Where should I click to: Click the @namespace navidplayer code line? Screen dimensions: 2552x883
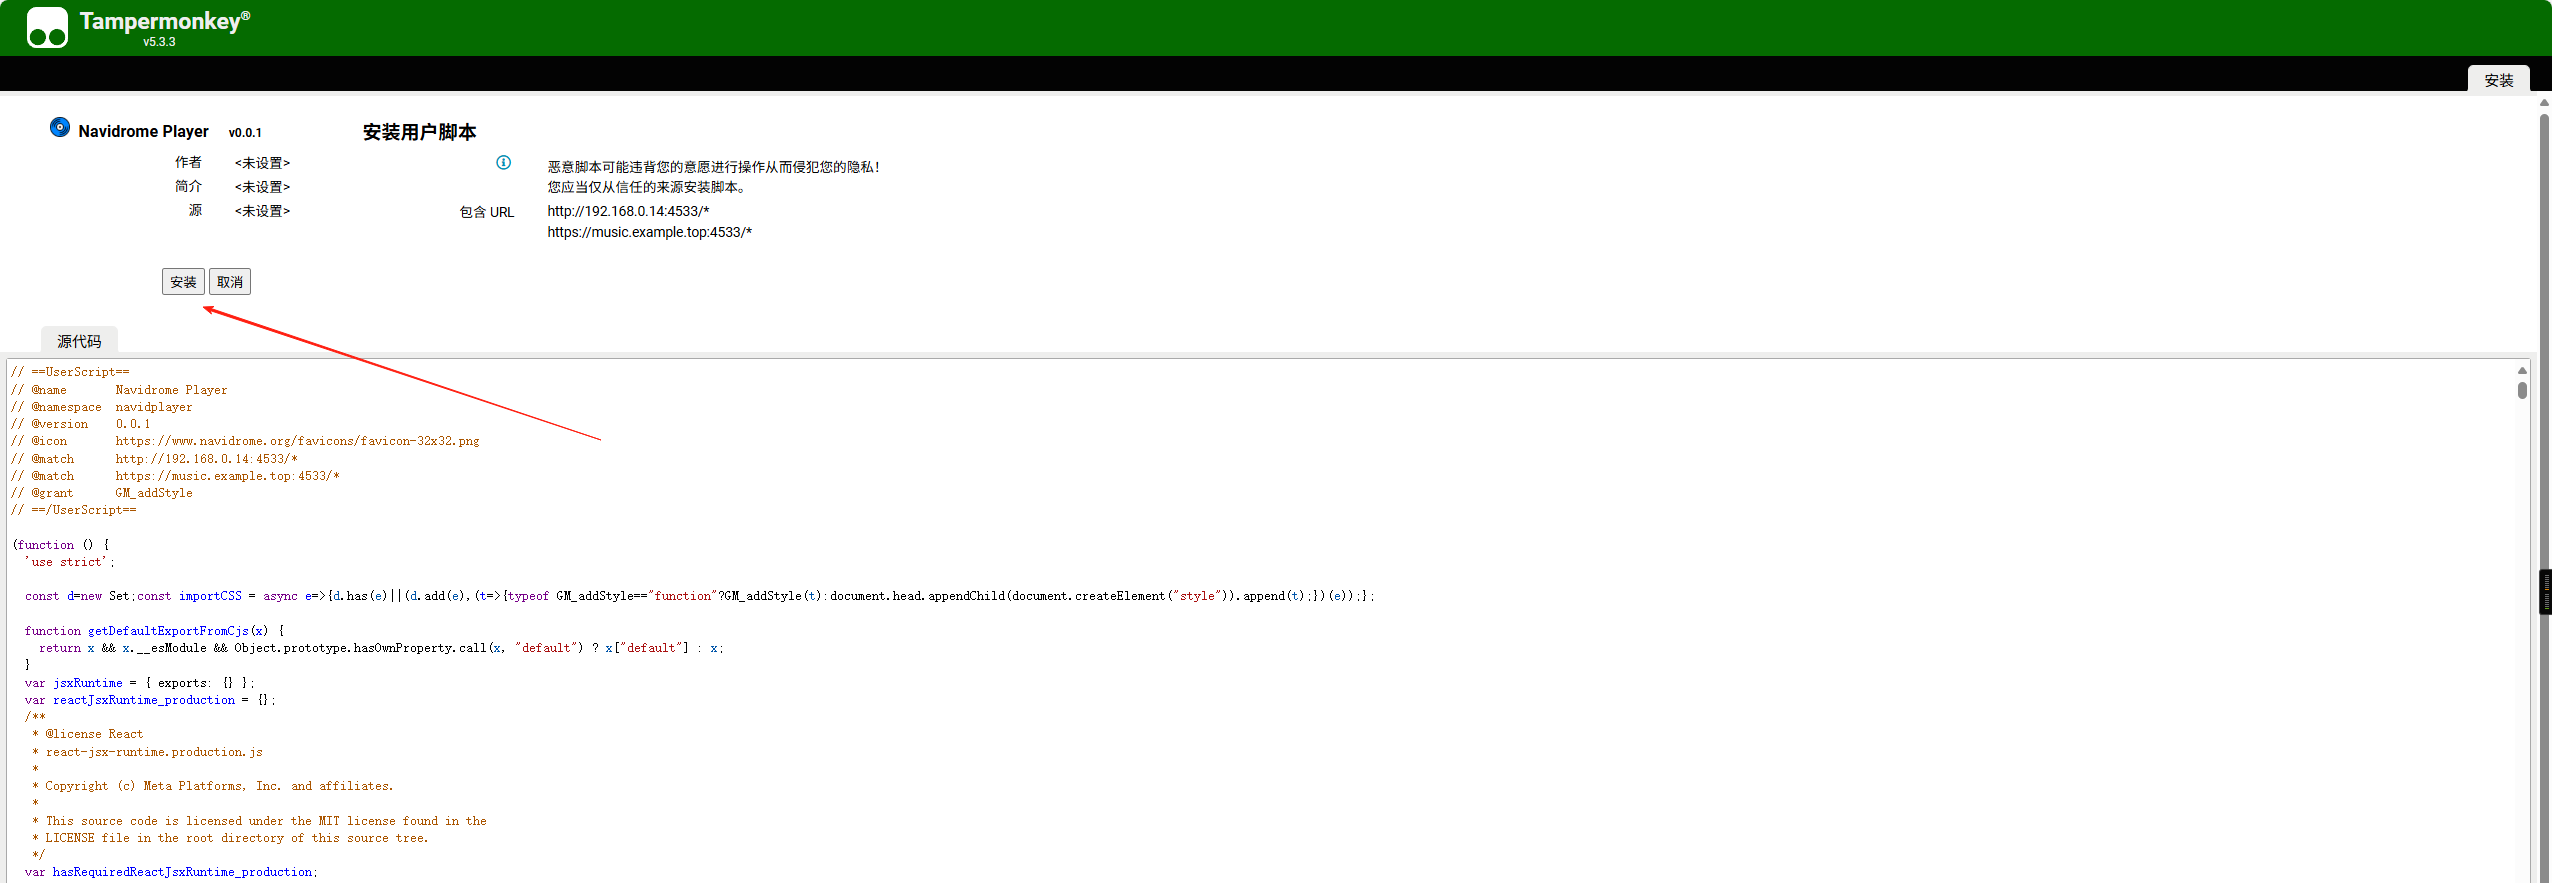(102, 407)
